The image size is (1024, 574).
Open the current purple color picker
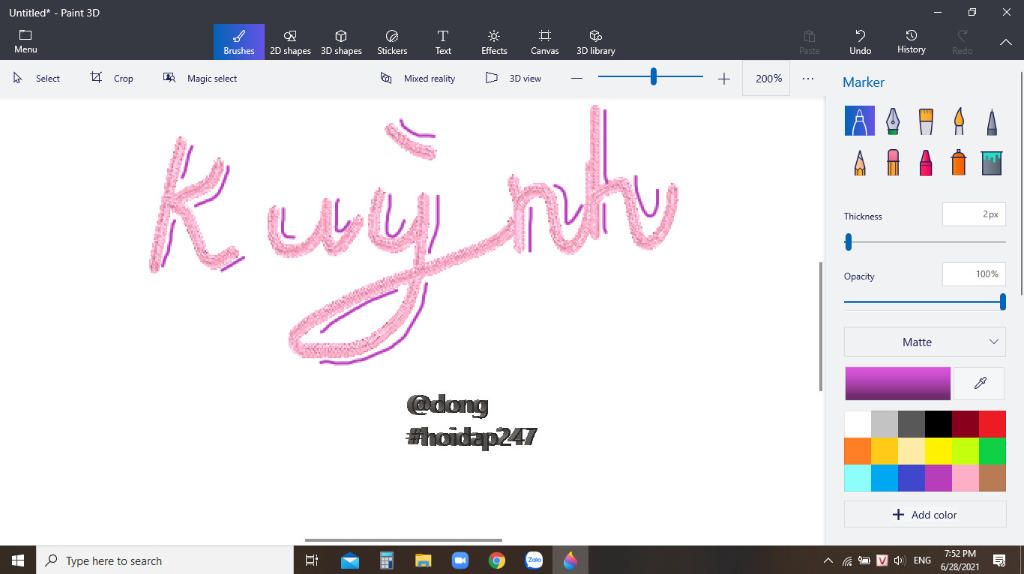coord(898,383)
